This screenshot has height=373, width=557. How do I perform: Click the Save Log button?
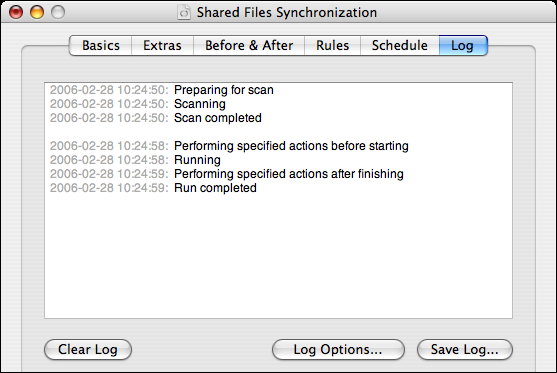465,350
